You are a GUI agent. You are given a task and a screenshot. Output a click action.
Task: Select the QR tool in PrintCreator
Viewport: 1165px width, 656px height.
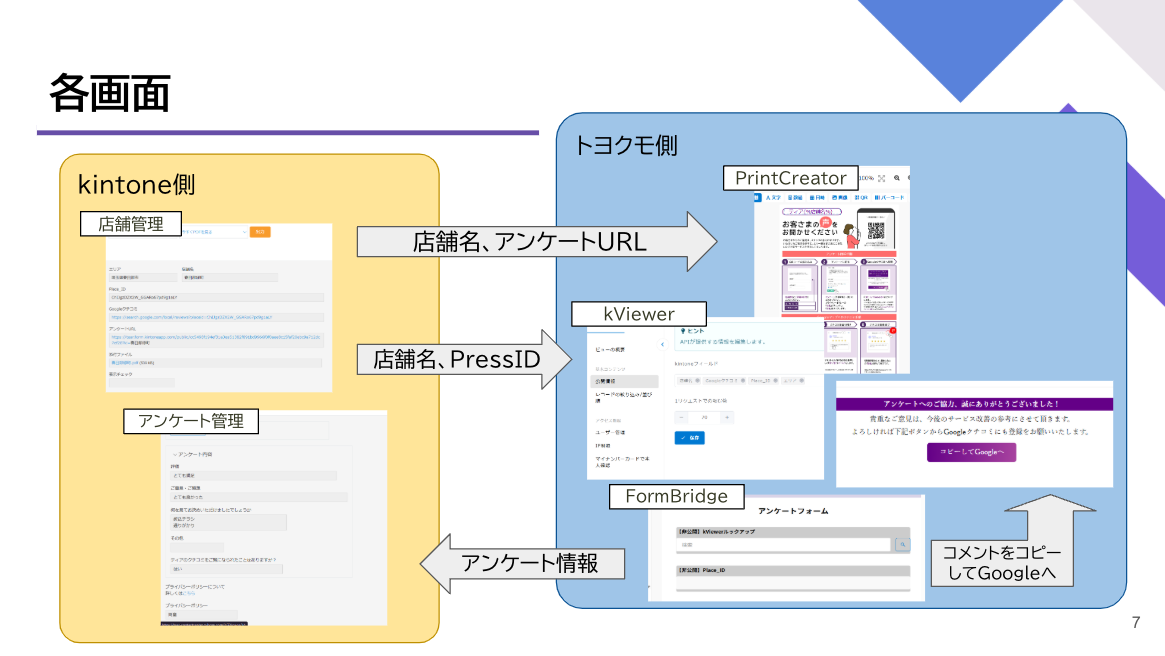tap(861, 198)
